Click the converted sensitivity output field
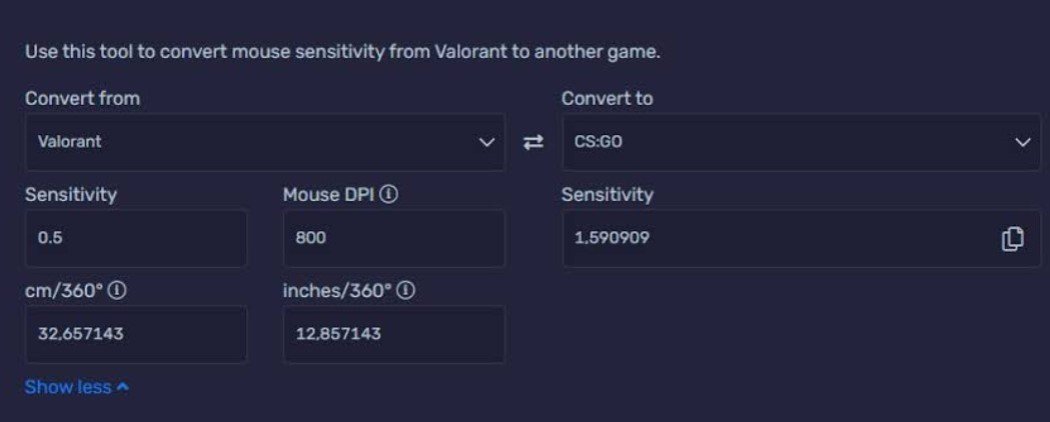 pos(802,238)
